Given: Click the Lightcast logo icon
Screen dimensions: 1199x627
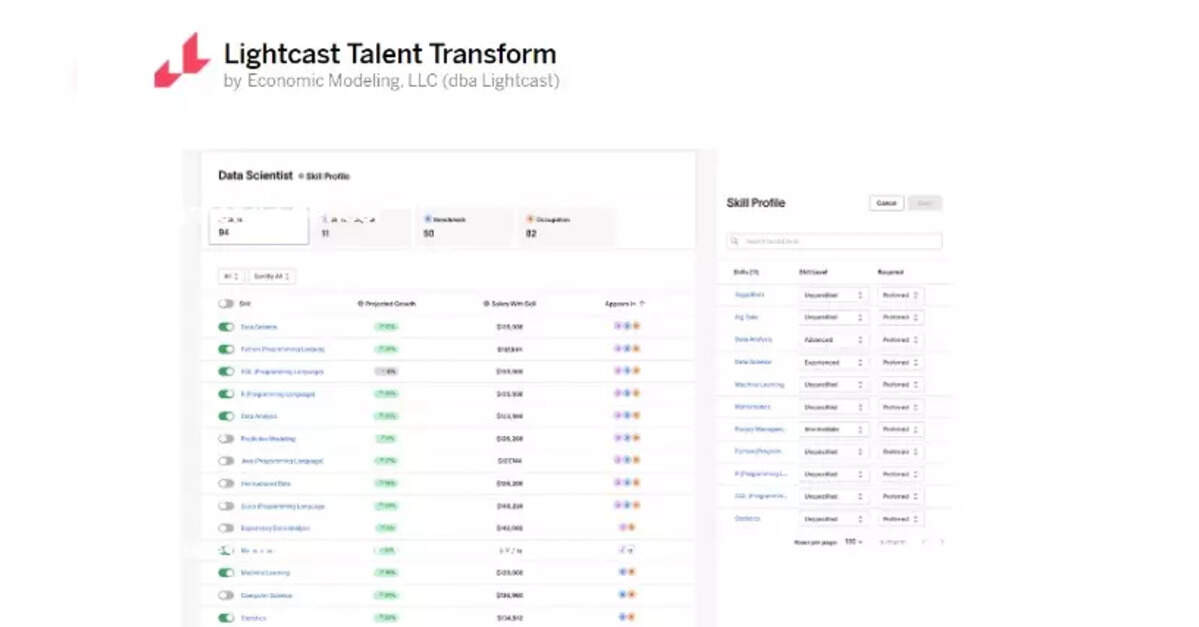Looking at the screenshot, I should (x=181, y=60).
